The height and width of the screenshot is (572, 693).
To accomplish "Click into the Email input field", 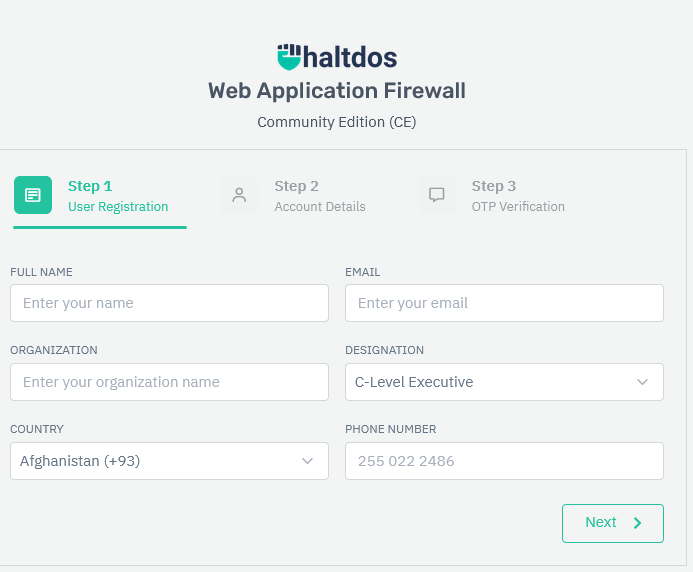I will 504,303.
